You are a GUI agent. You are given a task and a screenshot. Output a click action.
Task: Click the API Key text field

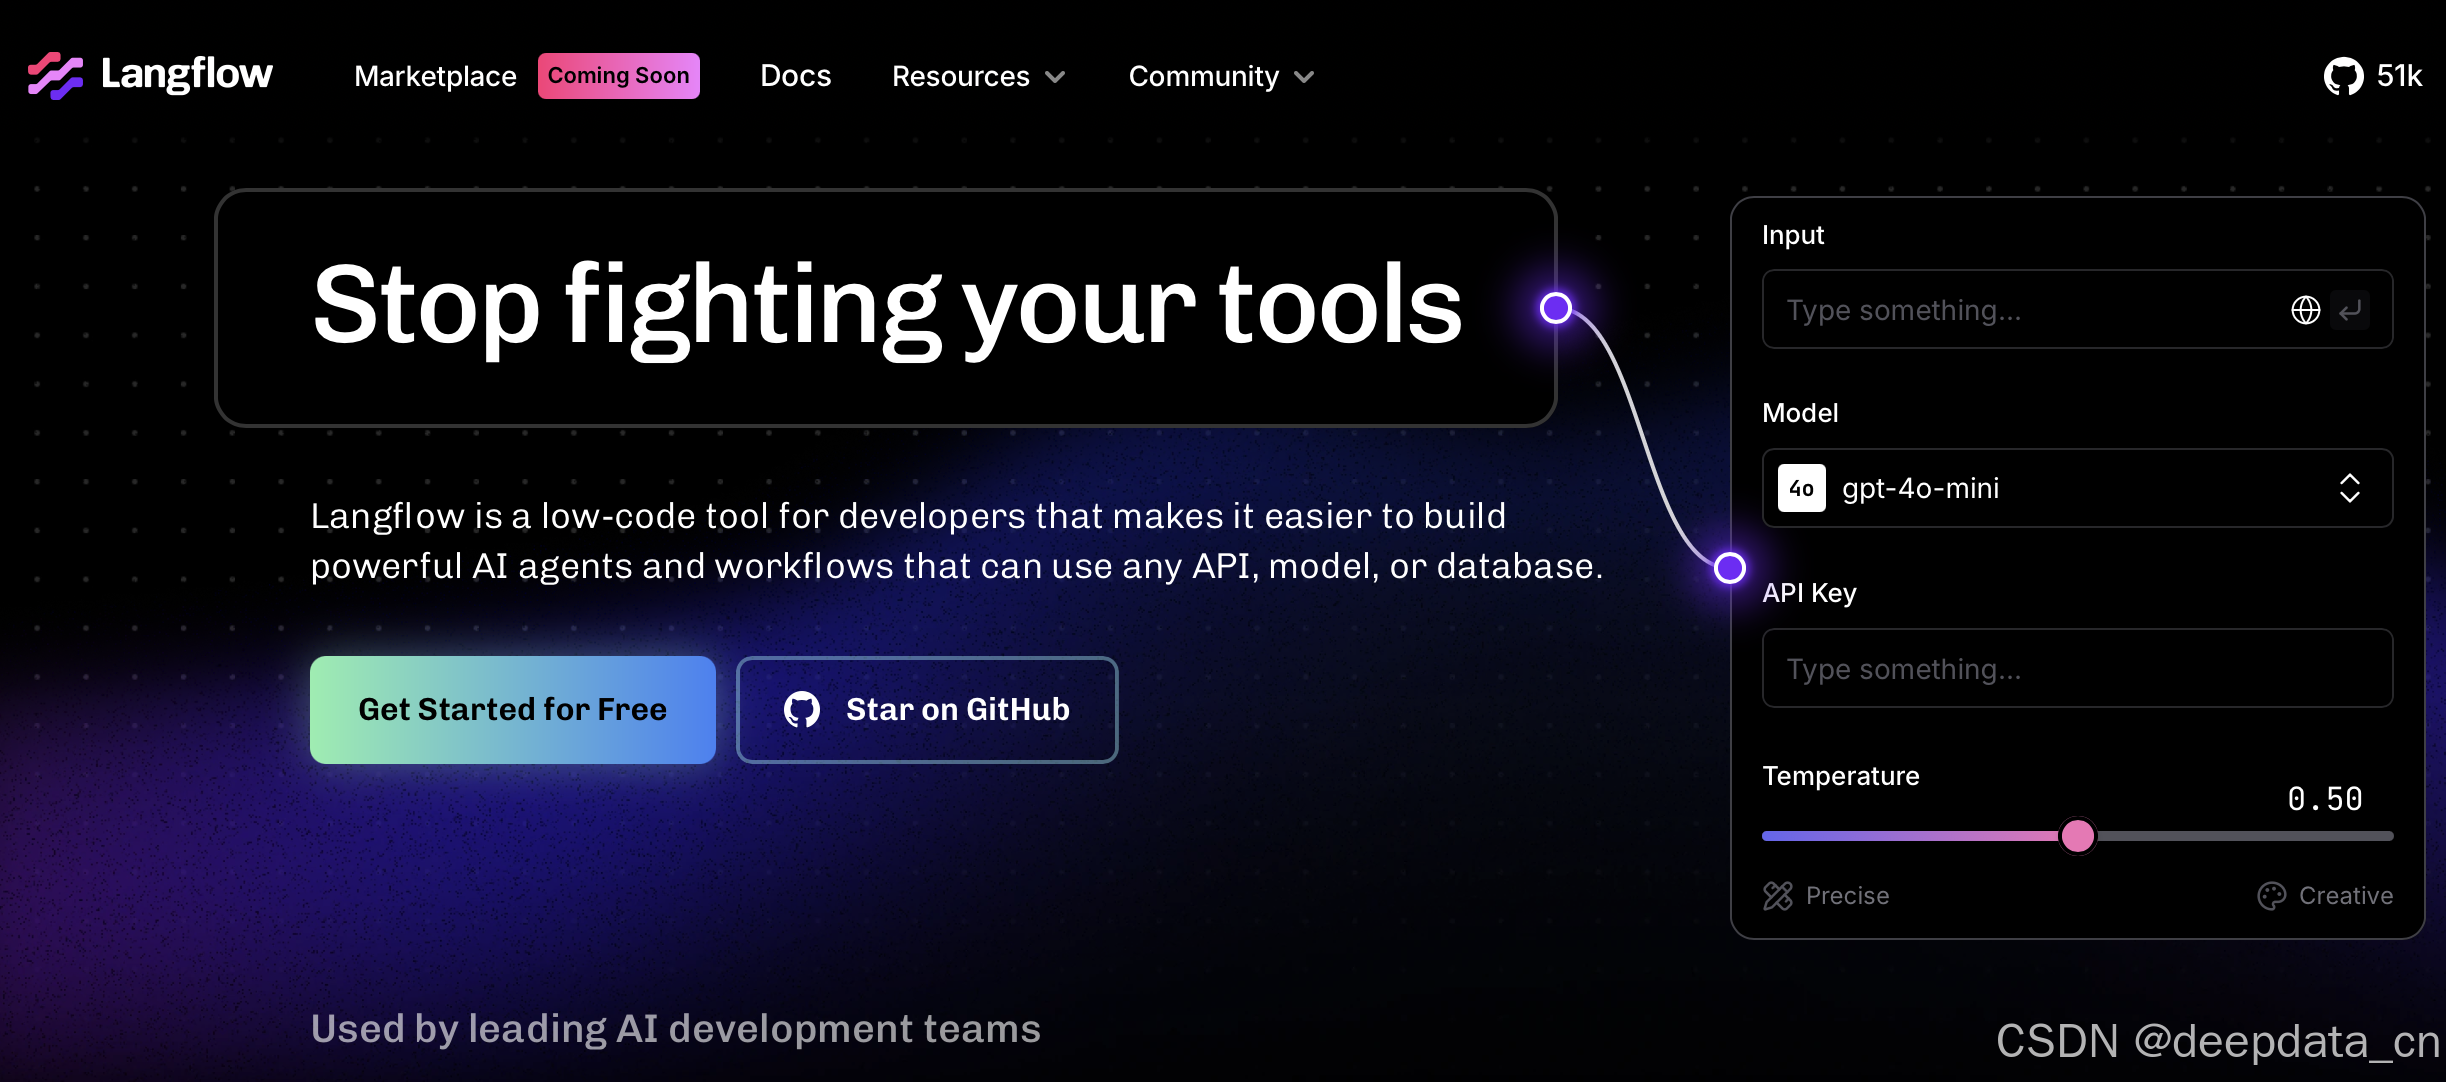(x=2077, y=668)
